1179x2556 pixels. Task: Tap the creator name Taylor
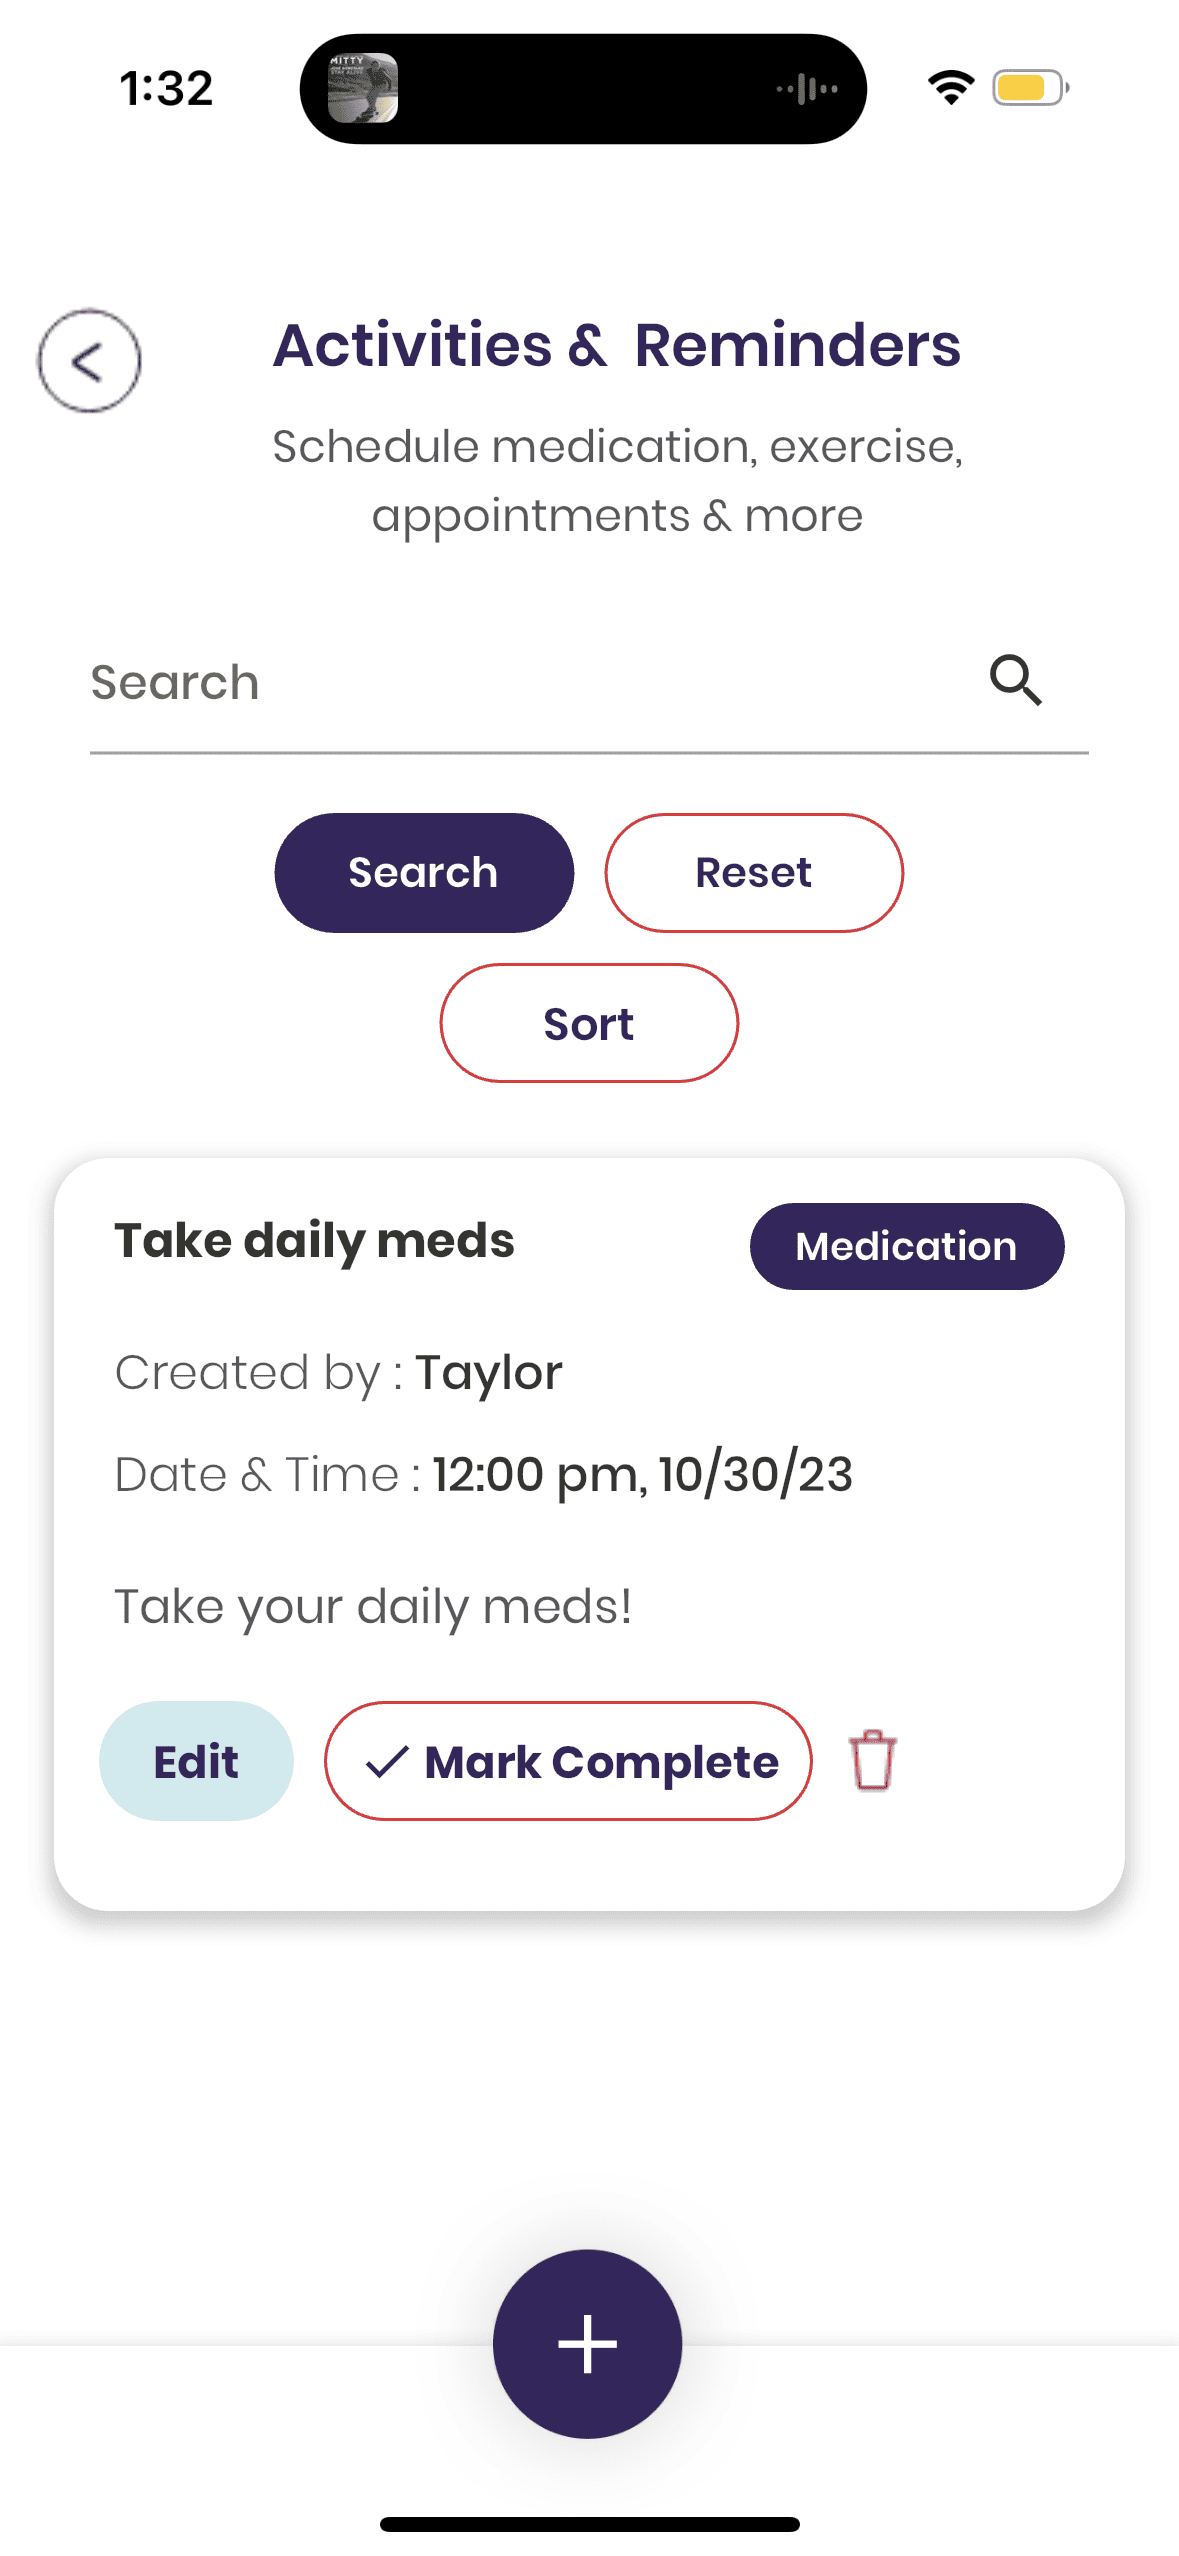488,1373
